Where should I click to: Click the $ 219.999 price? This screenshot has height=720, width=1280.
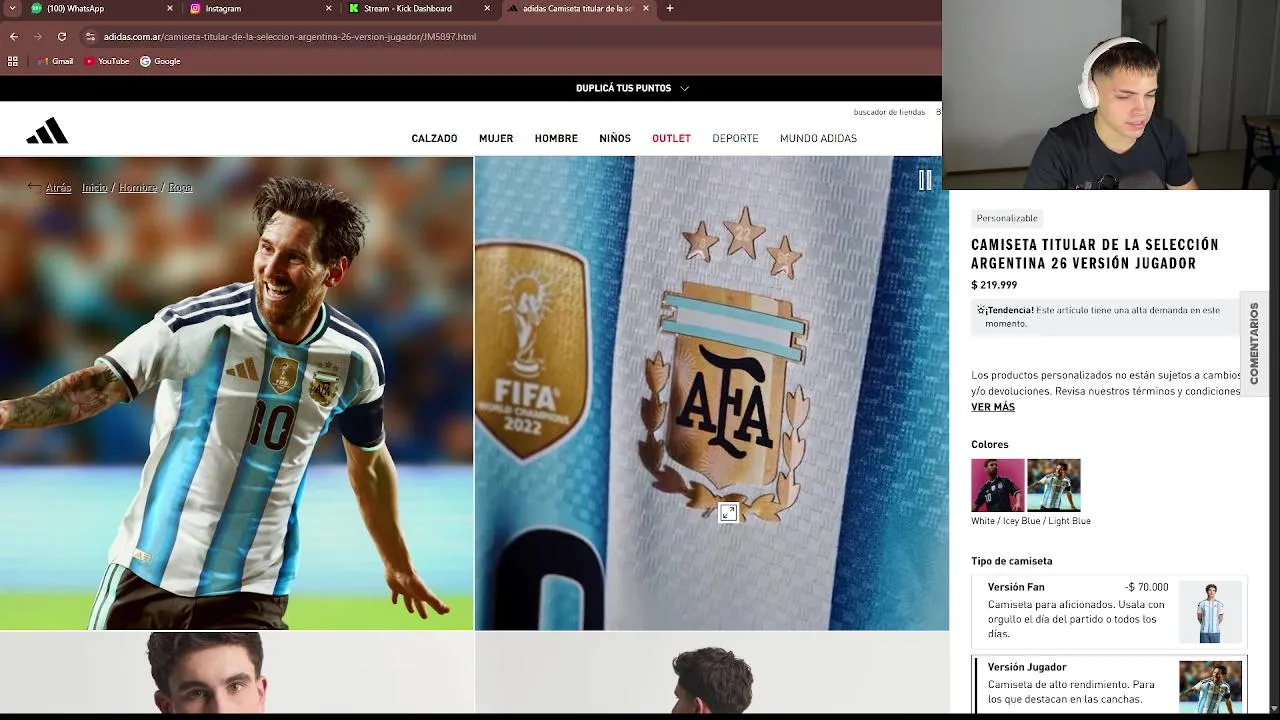click(994, 285)
